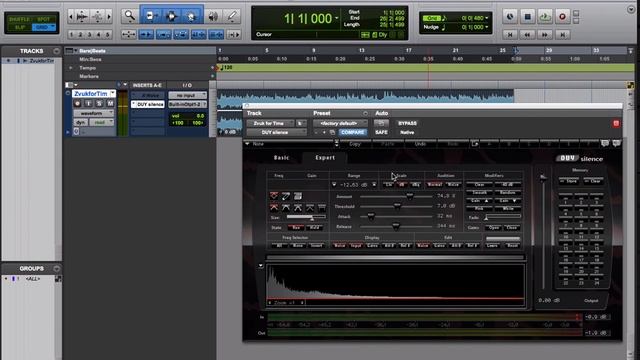Click the automation enable icon under Auto
The image size is (640, 360).
pyautogui.click(x=382, y=123)
